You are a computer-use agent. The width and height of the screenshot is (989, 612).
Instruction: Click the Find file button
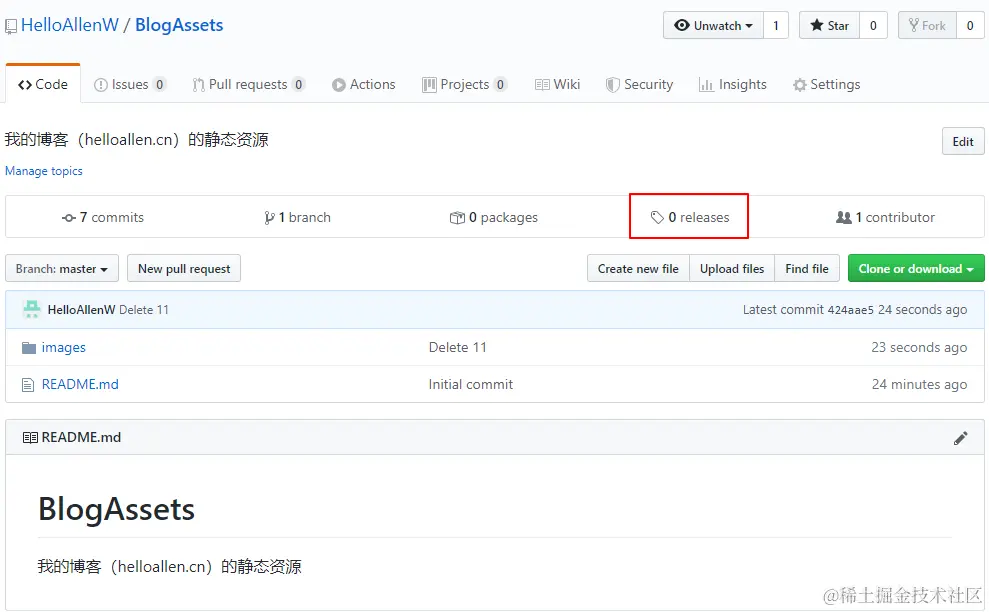(807, 269)
